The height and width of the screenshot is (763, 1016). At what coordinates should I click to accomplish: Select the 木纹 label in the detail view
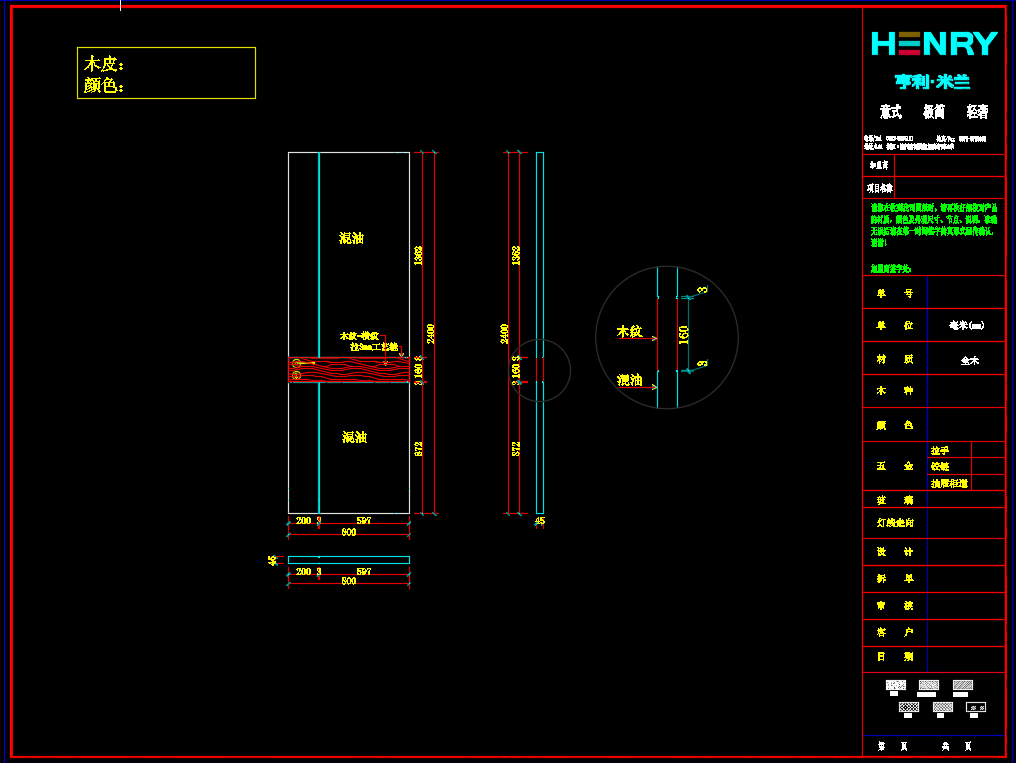pos(629,331)
